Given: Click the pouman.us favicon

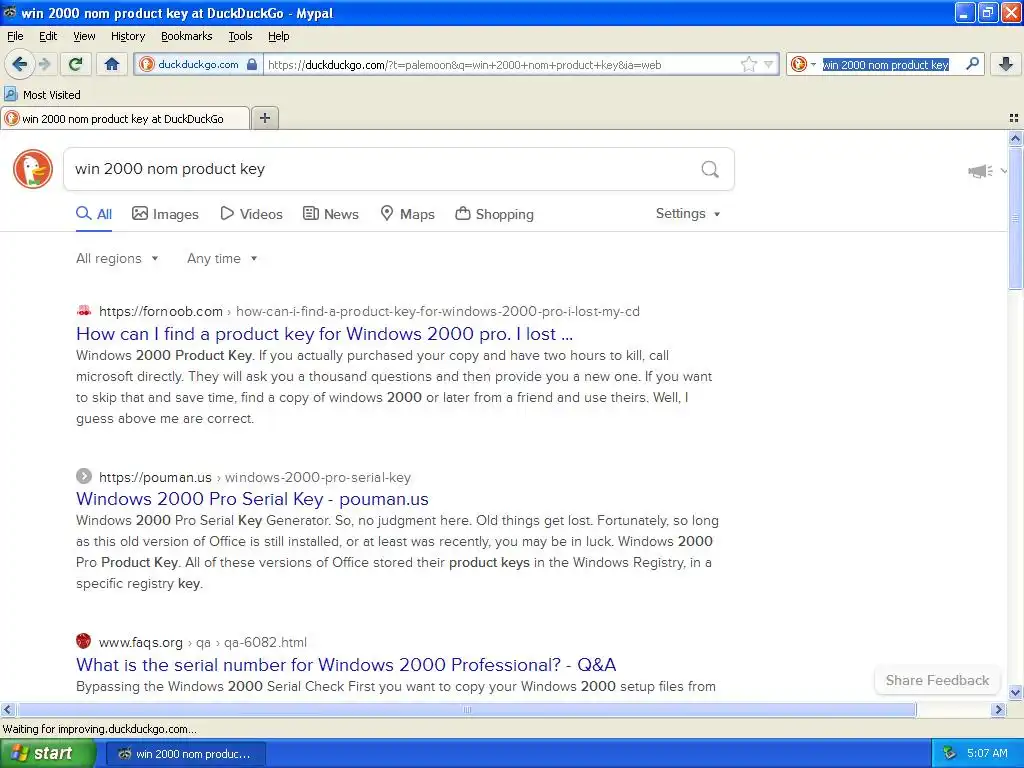Looking at the screenshot, I should click(84, 476).
